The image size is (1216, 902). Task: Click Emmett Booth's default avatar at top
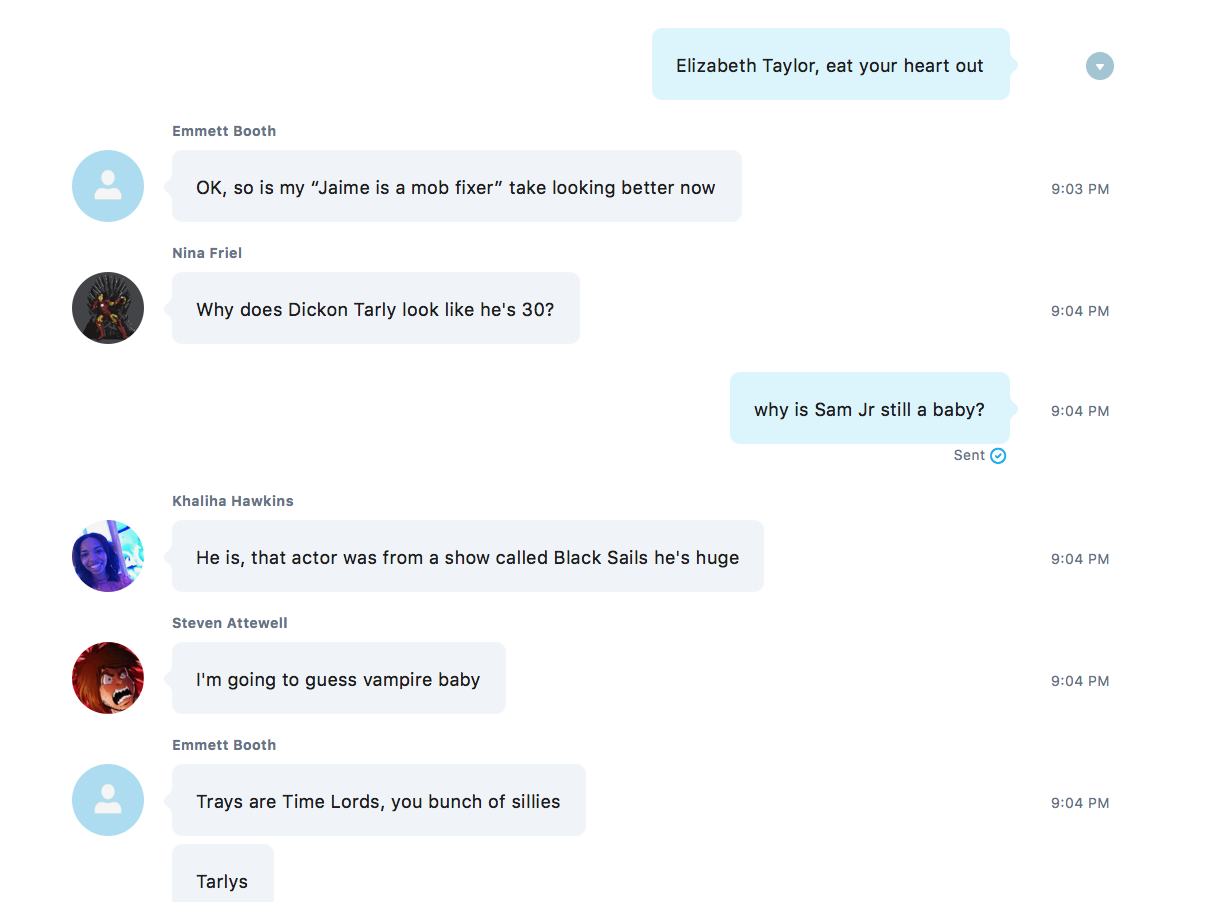click(x=108, y=186)
